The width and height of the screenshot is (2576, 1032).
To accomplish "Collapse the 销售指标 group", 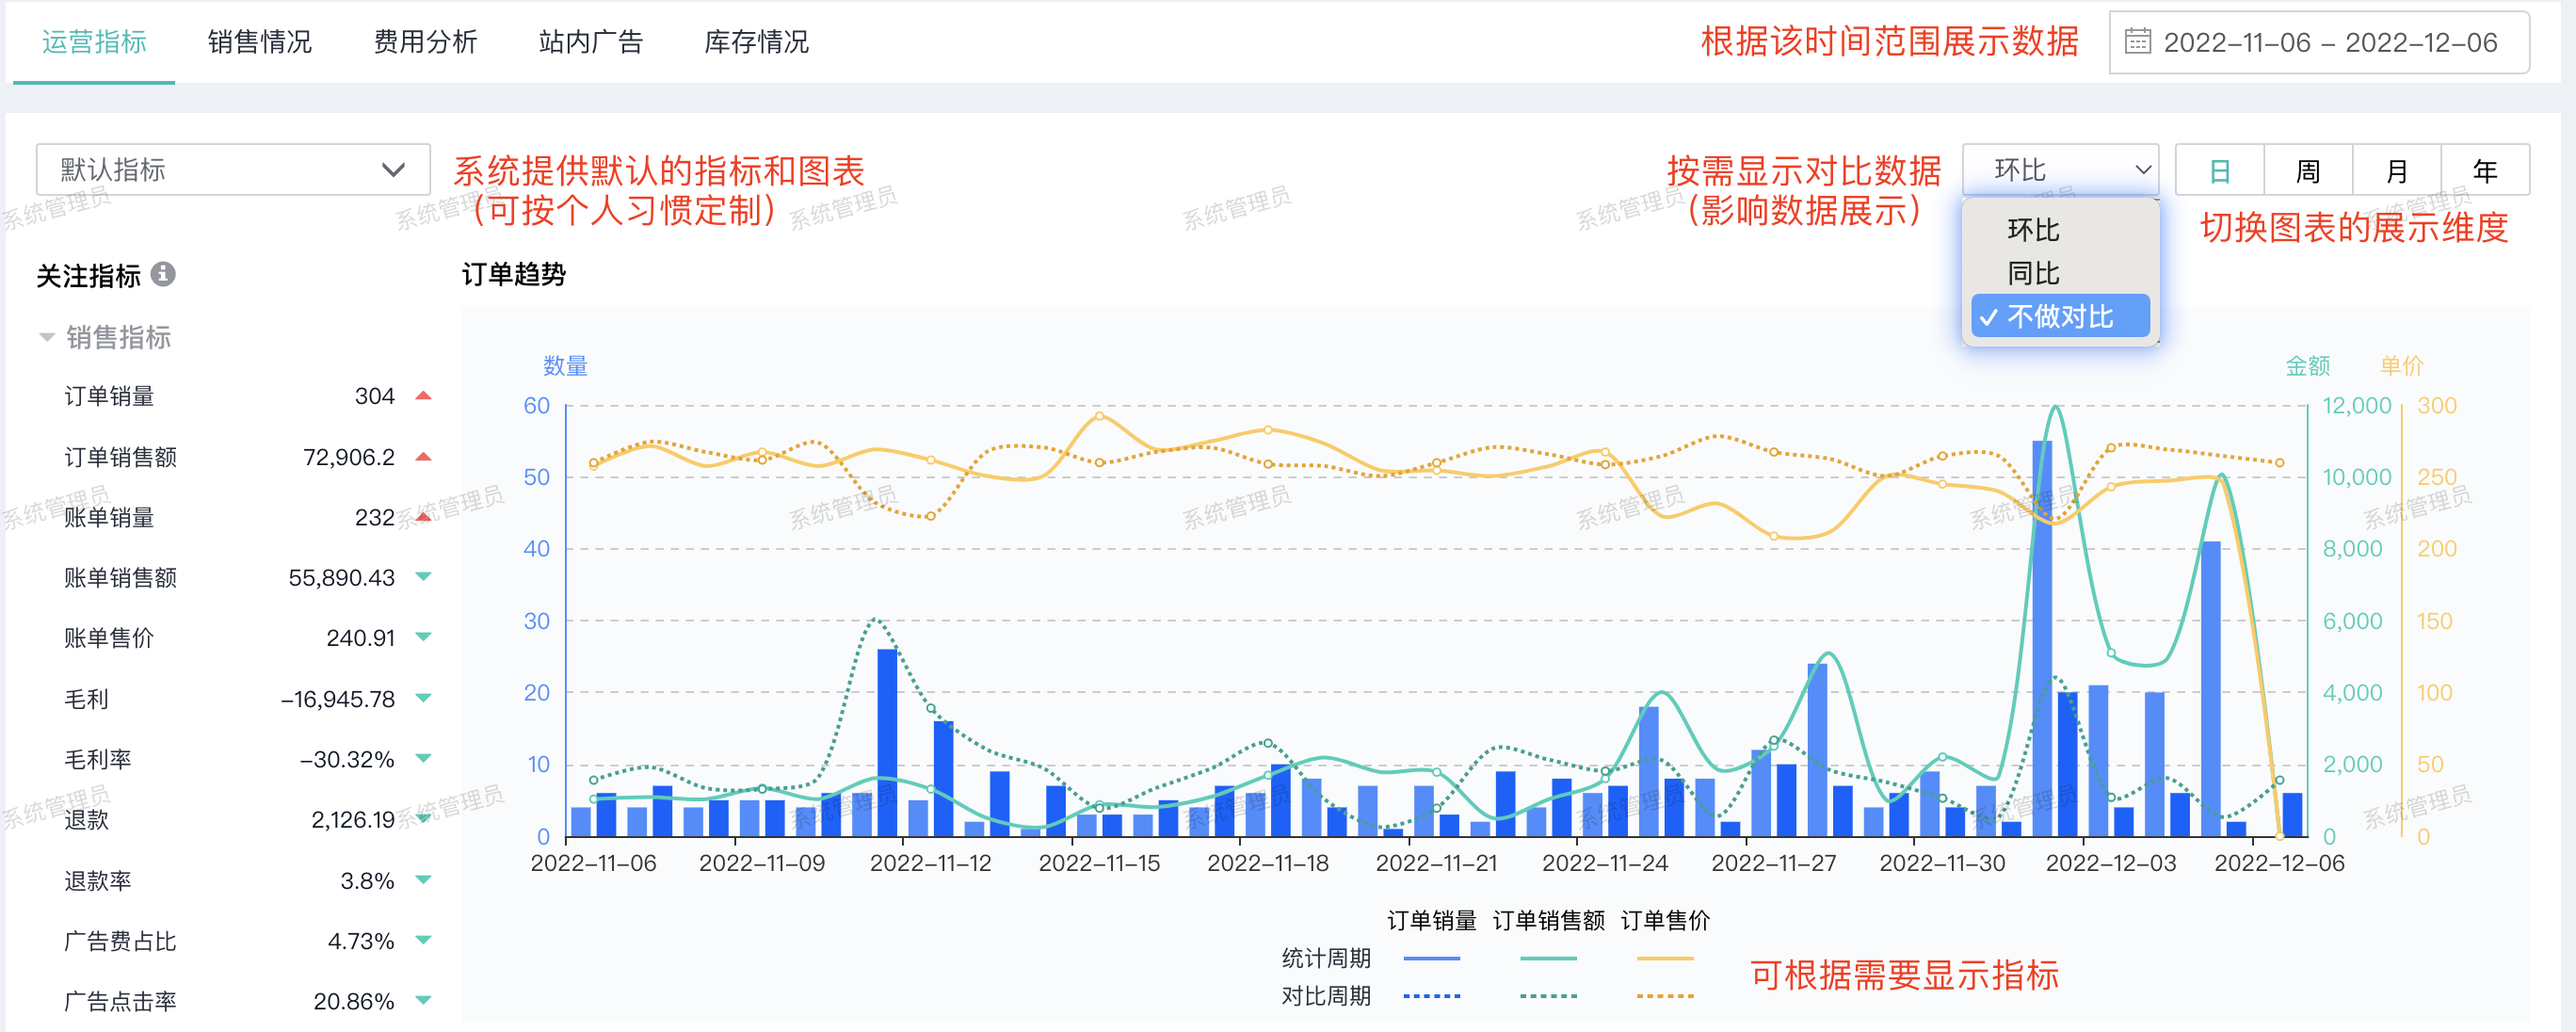I will pos(47,337).
